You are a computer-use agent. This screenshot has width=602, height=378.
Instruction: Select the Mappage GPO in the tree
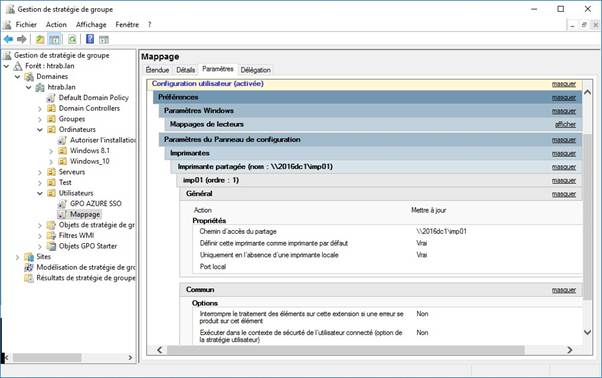point(85,215)
